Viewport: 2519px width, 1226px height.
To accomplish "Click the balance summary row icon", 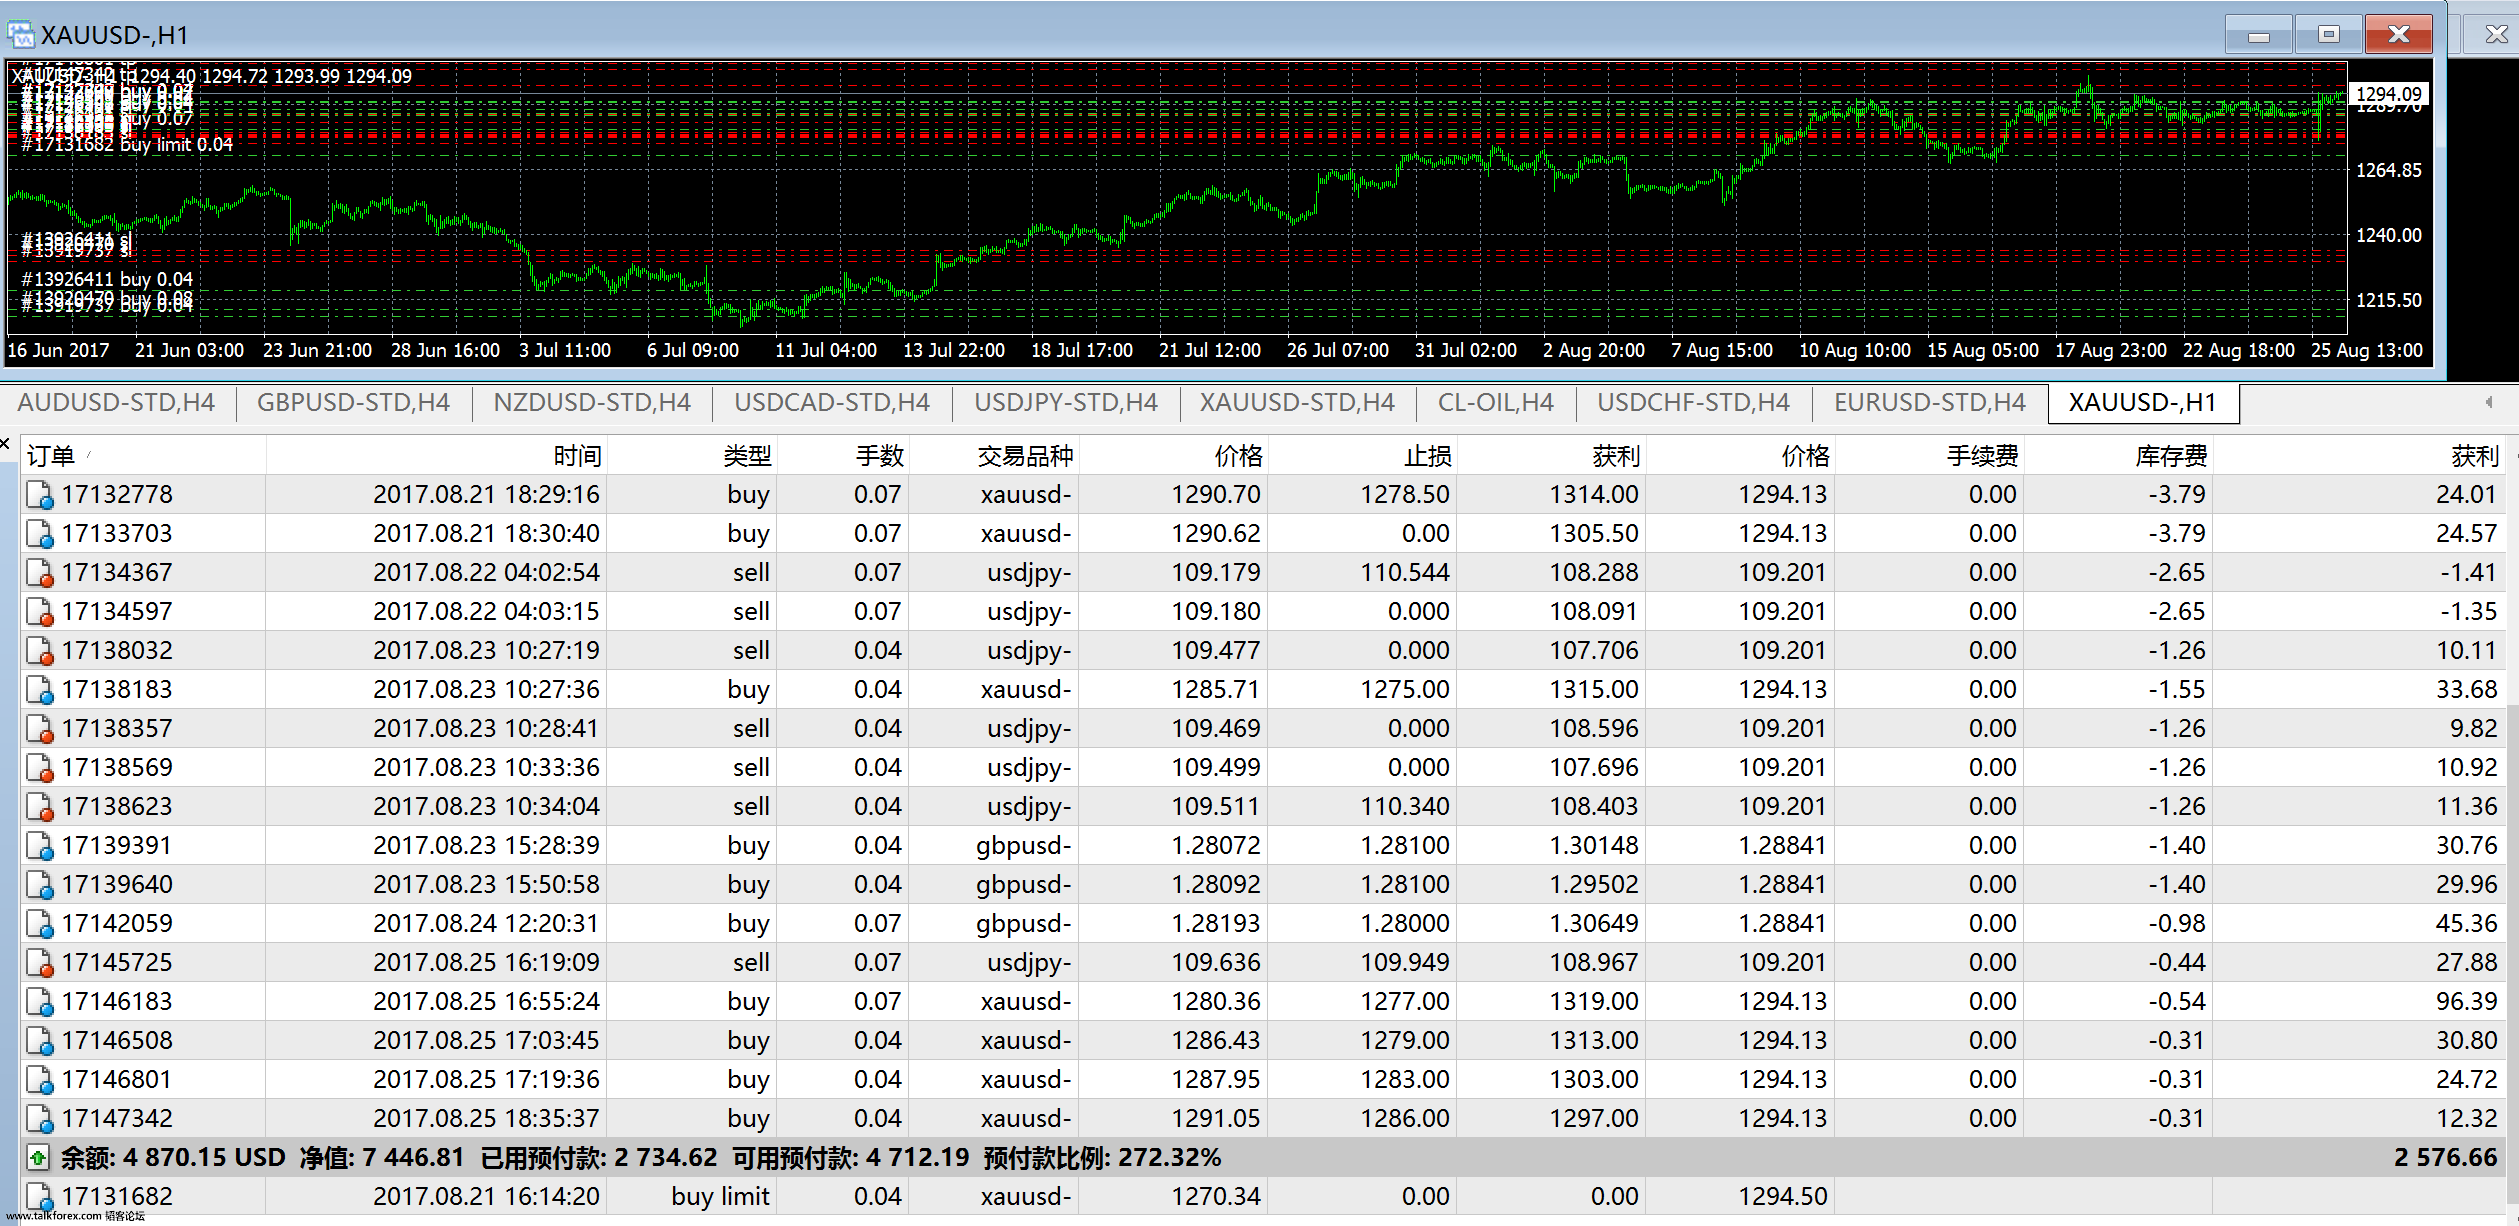I will 38,1158.
